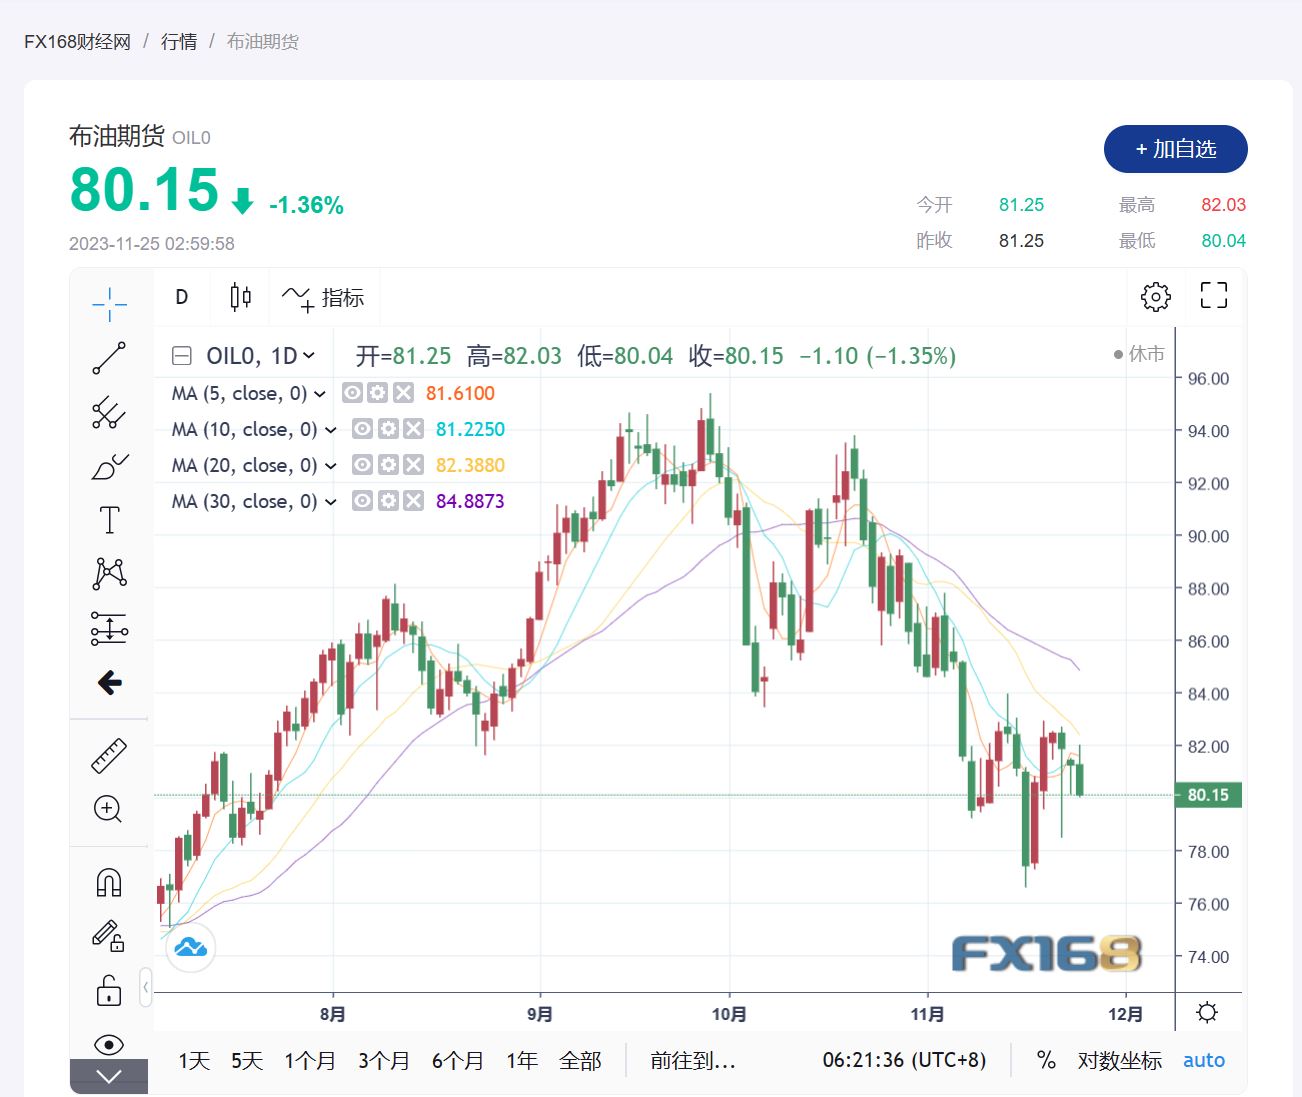Enable the magnet snap mode
The image size is (1302, 1097).
[108, 882]
